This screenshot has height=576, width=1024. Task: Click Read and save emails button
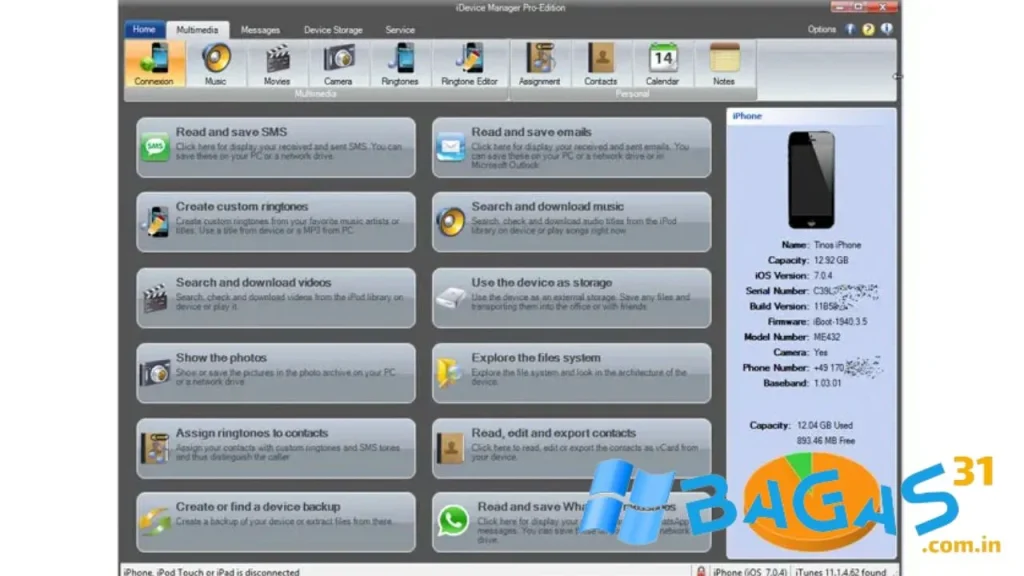click(x=571, y=148)
